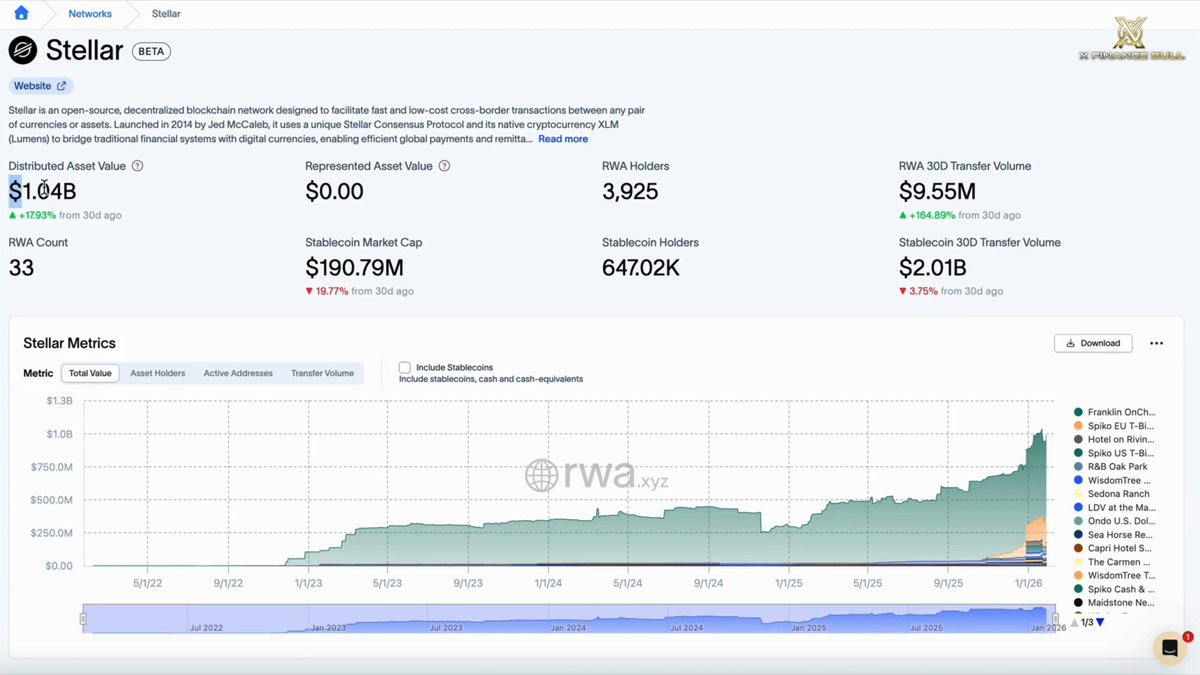Select the Total Value metric tab

90,373
